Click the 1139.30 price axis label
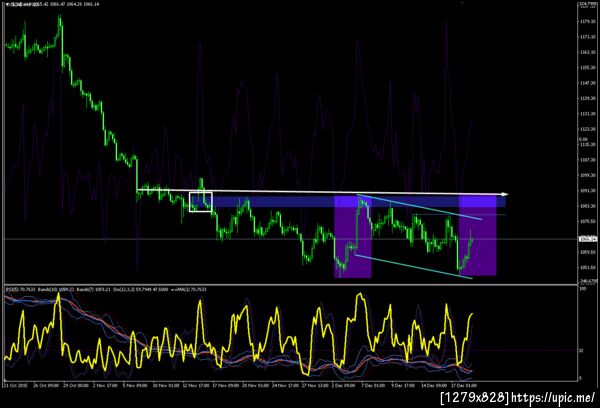 coord(587,98)
